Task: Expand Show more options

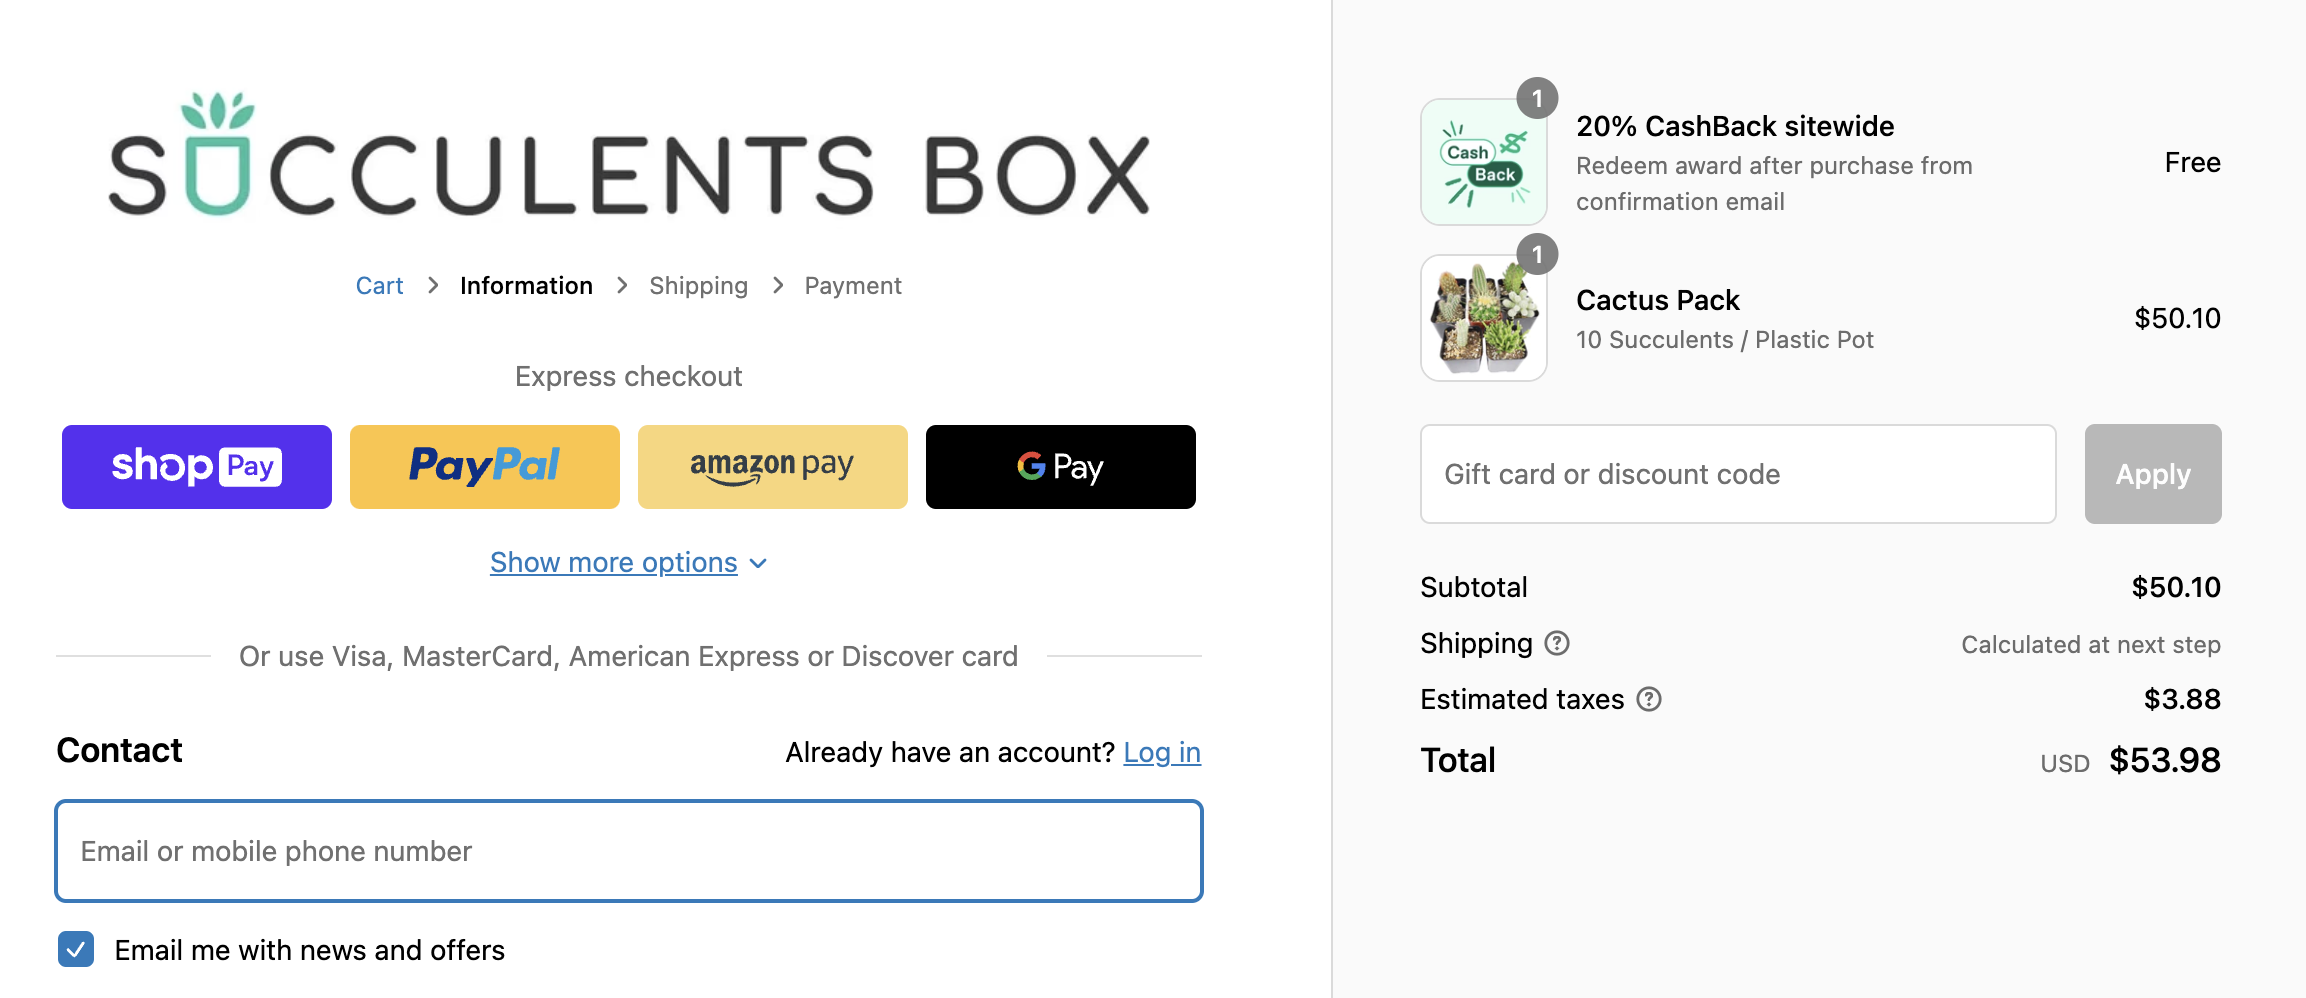Action: click(x=613, y=563)
